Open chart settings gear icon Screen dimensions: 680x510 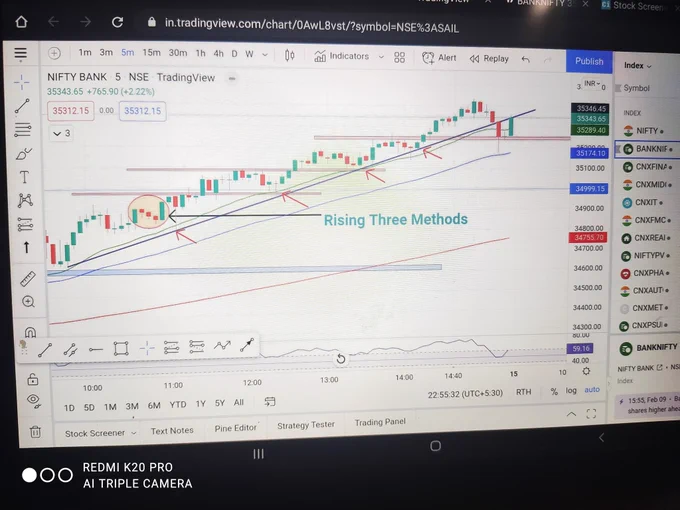click(x=586, y=371)
